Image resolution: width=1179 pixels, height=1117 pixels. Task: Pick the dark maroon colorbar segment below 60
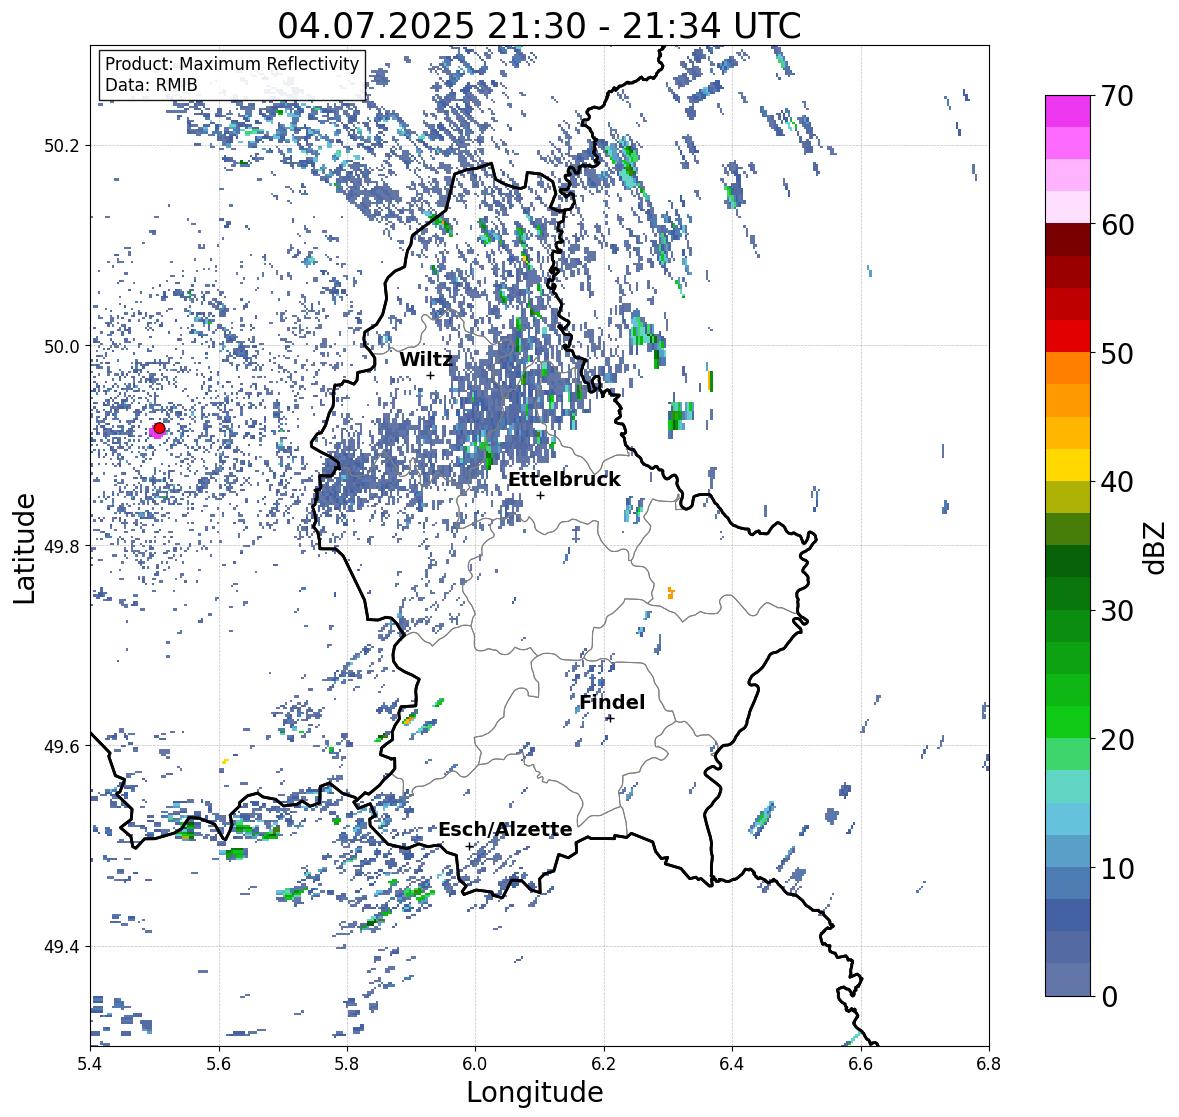click(x=1068, y=240)
